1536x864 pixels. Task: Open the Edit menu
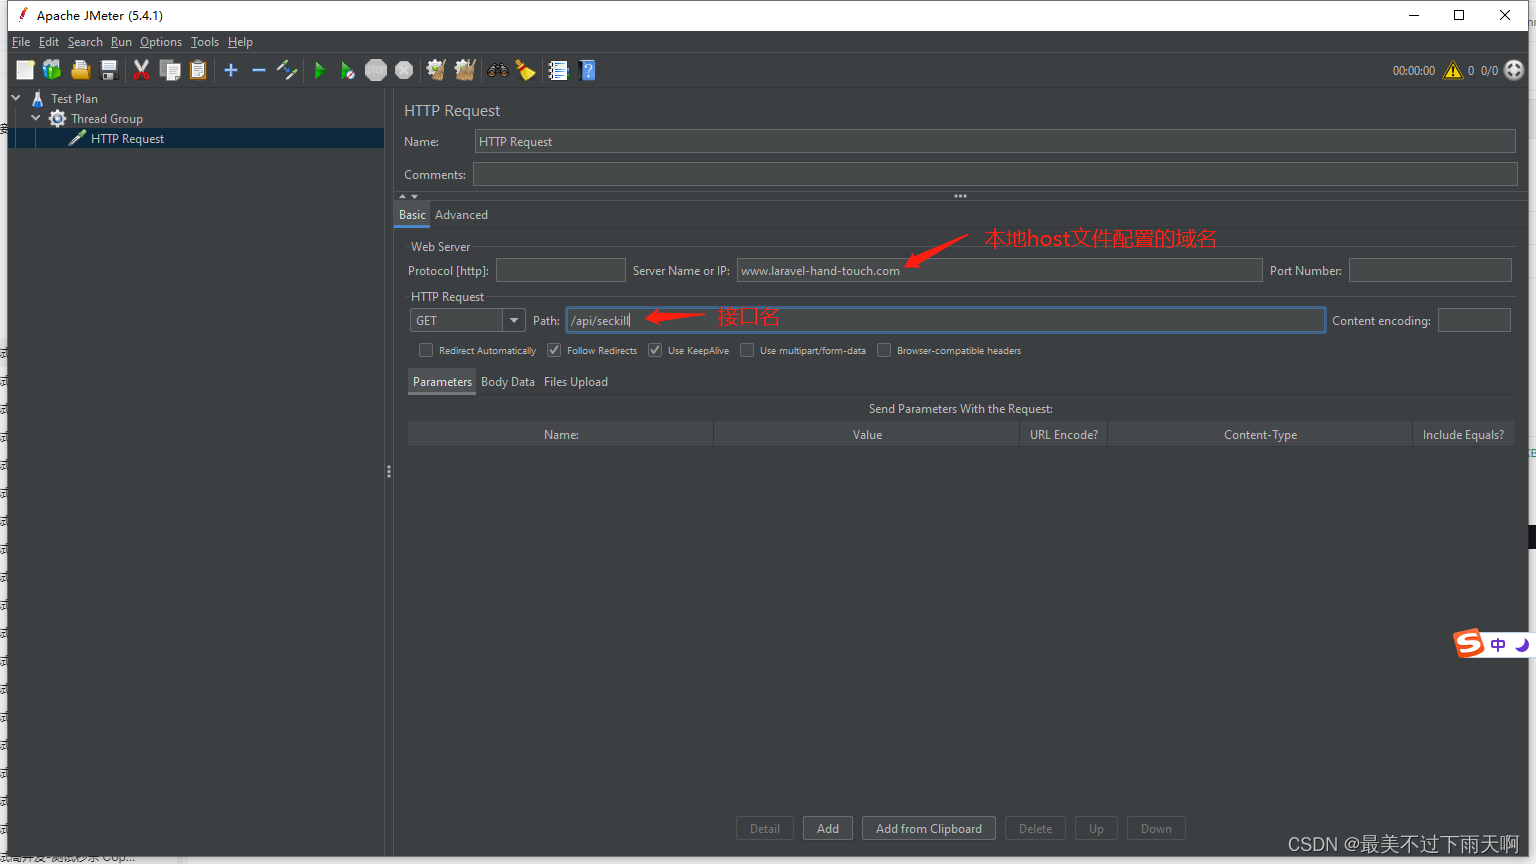click(49, 42)
